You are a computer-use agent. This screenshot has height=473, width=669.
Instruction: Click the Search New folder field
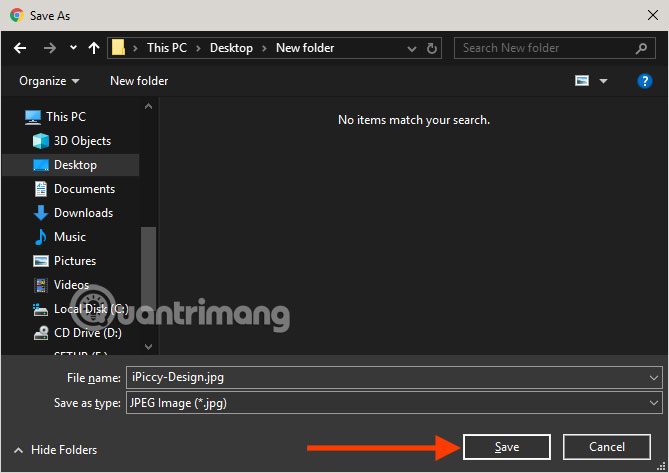(x=555, y=48)
